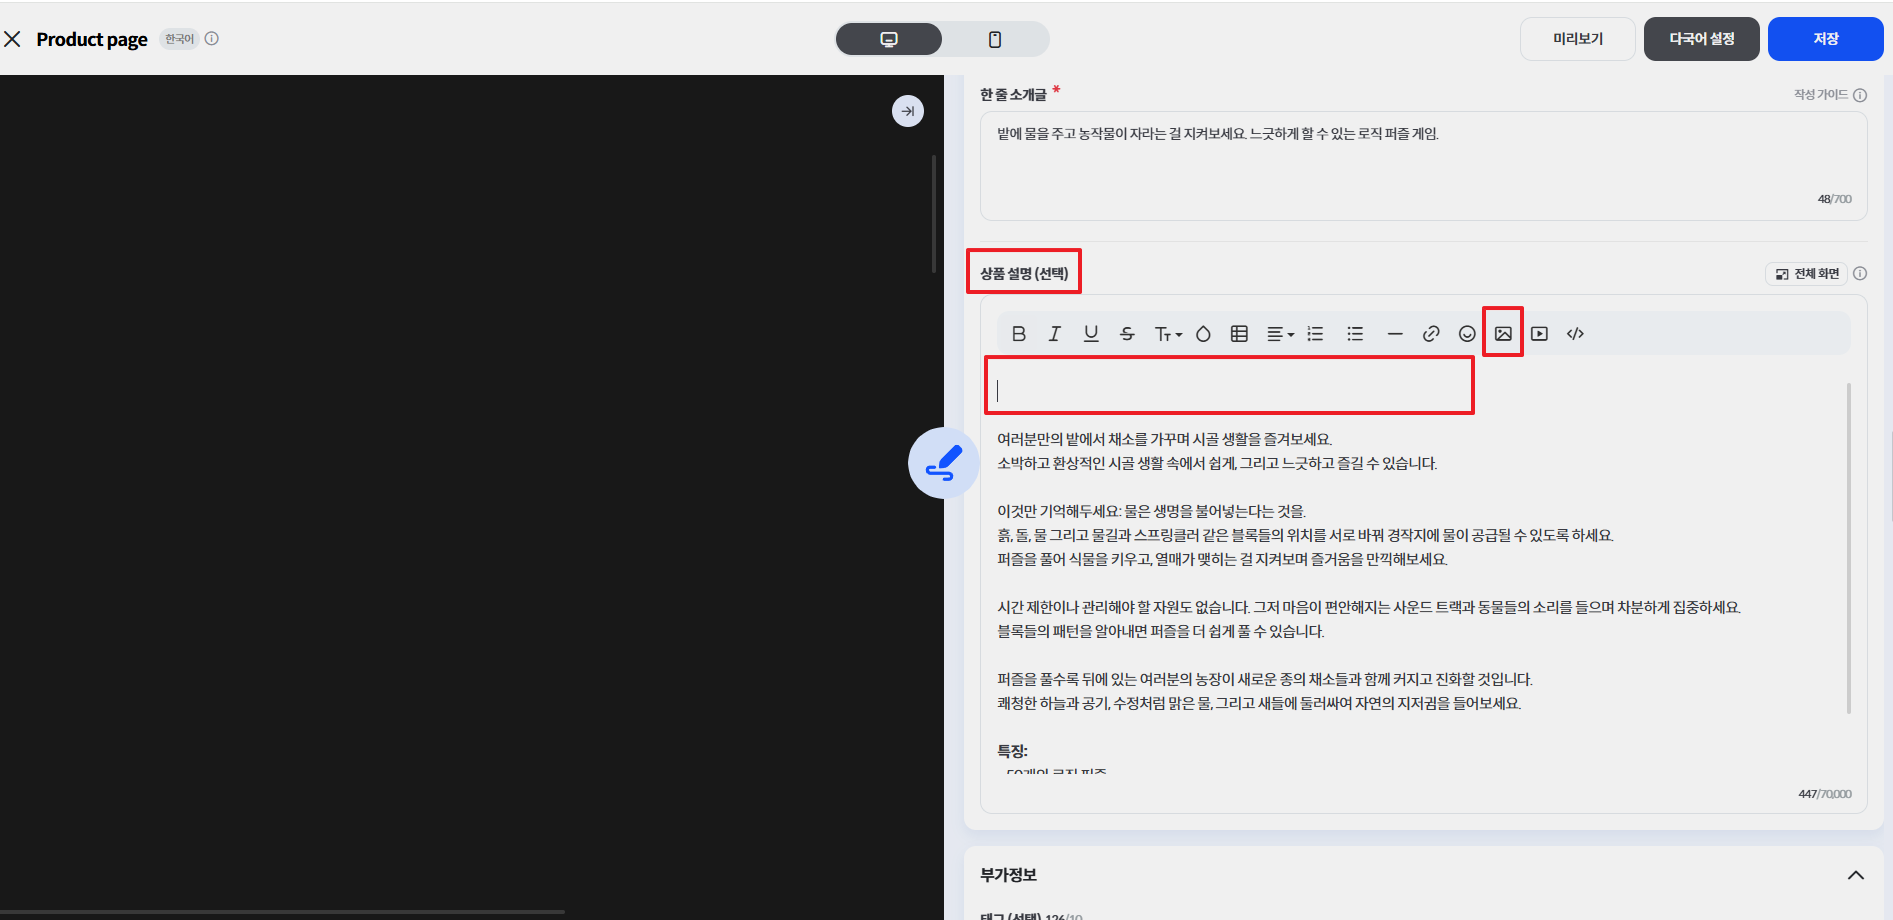Insert a bulleted list
Viewport: 1893px width, 920px height.
click(1355, 334)
